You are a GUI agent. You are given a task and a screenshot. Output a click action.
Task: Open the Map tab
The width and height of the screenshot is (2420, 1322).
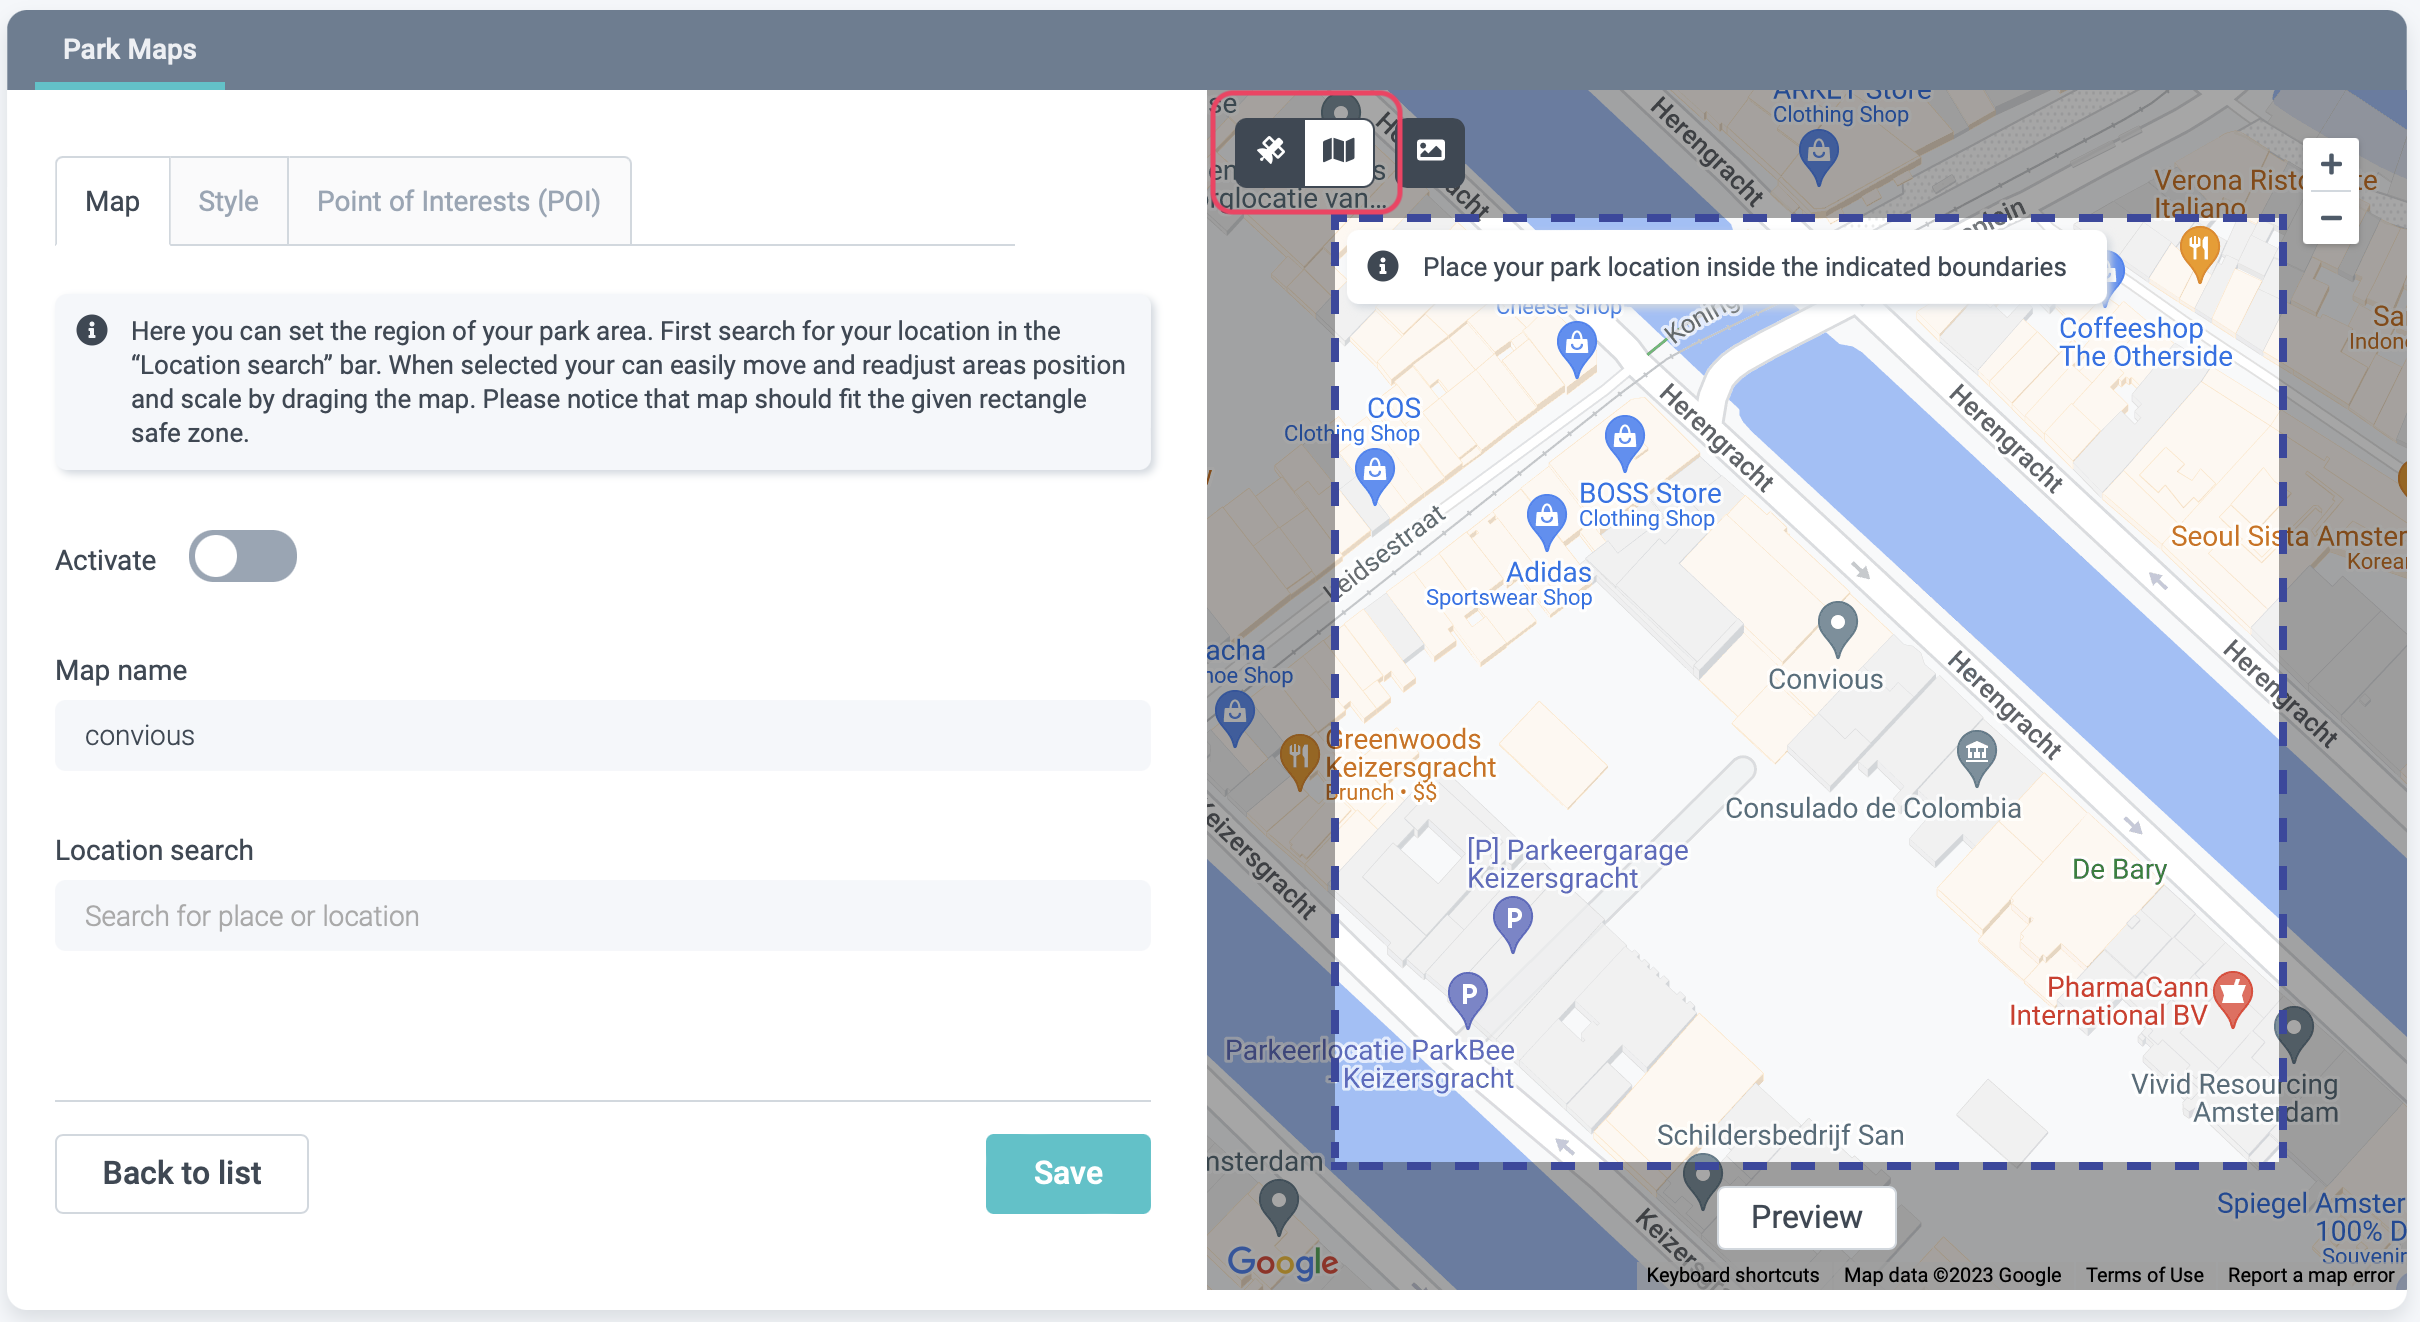point(112,201)
